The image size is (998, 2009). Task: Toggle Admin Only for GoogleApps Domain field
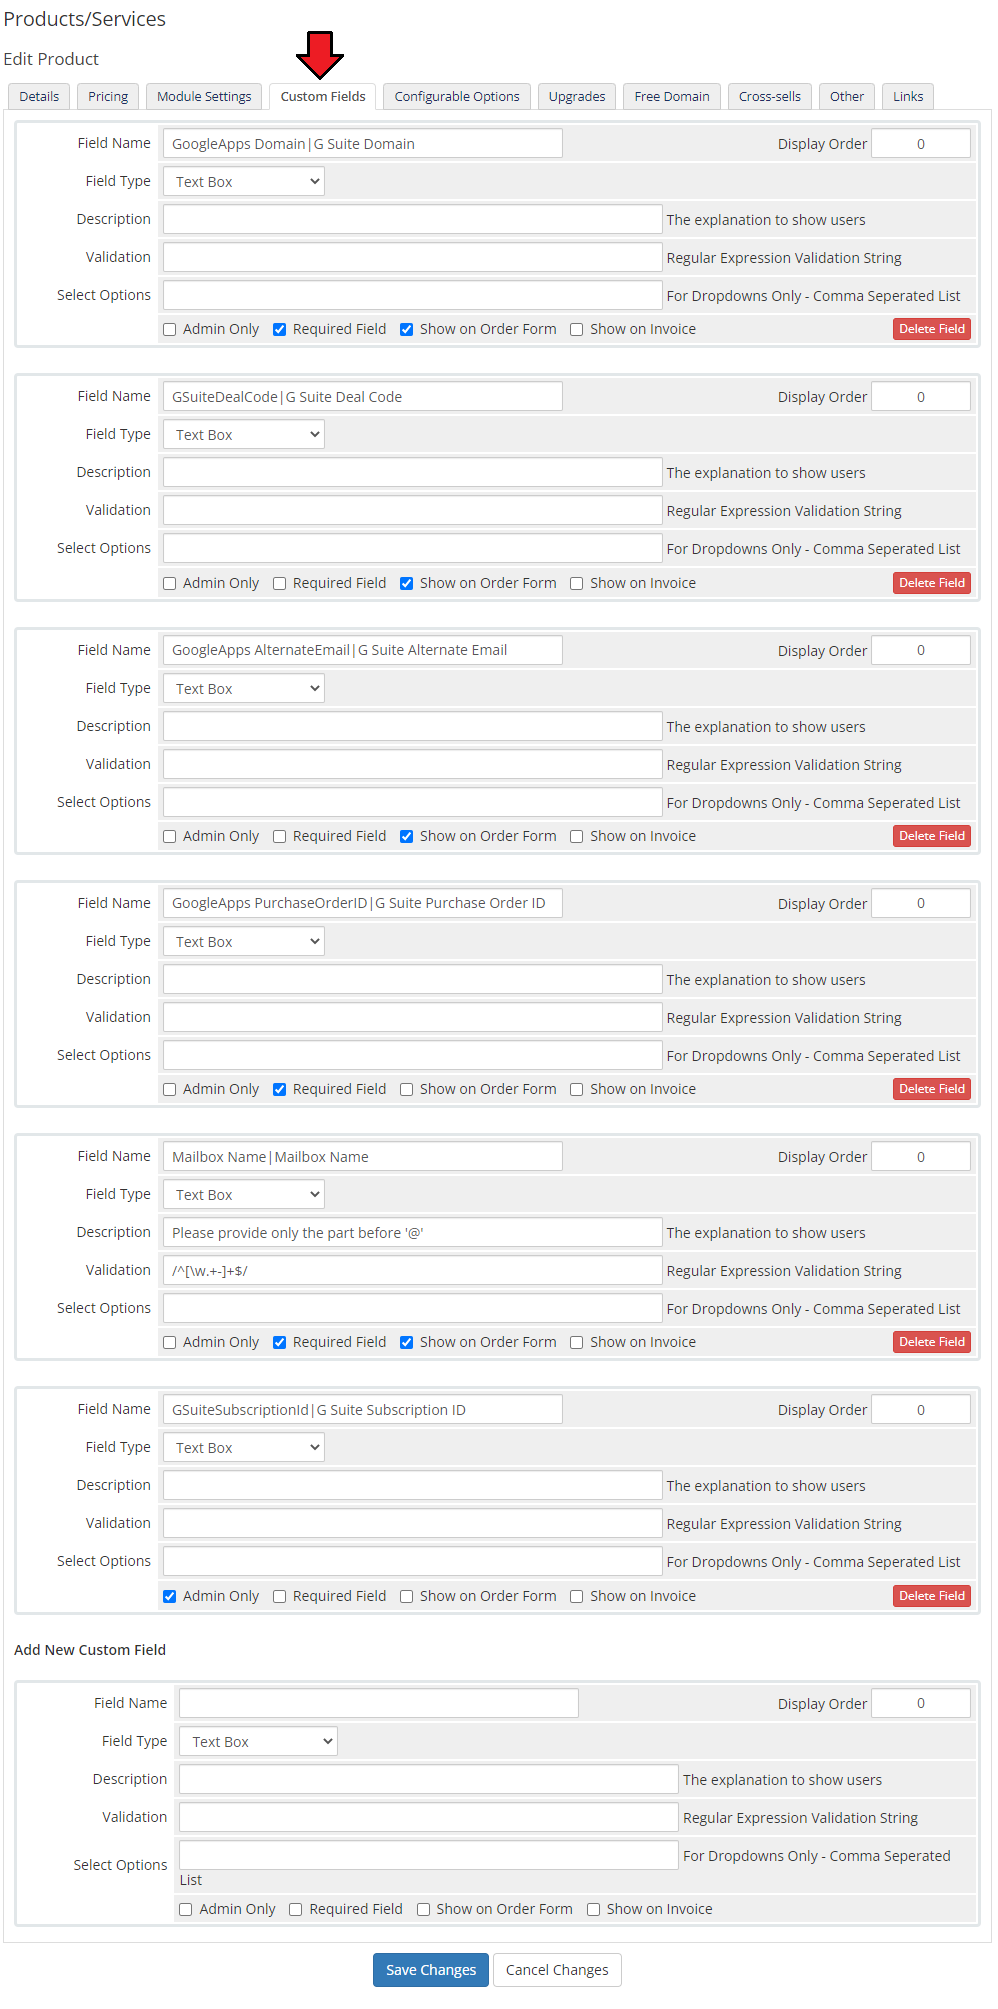pos(170,330)
